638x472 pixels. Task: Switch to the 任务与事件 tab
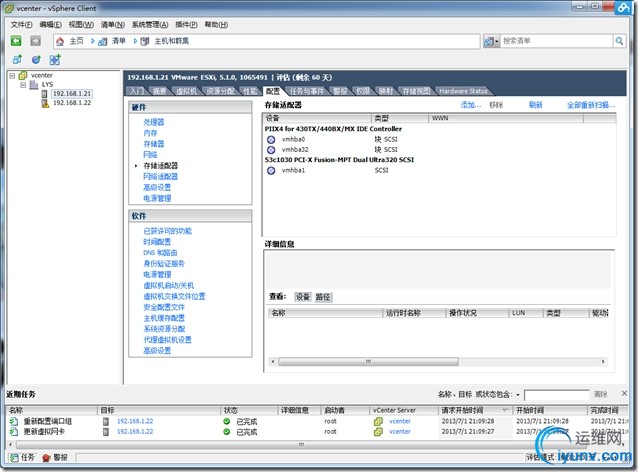pyautogui.click(x=307, y=91)
